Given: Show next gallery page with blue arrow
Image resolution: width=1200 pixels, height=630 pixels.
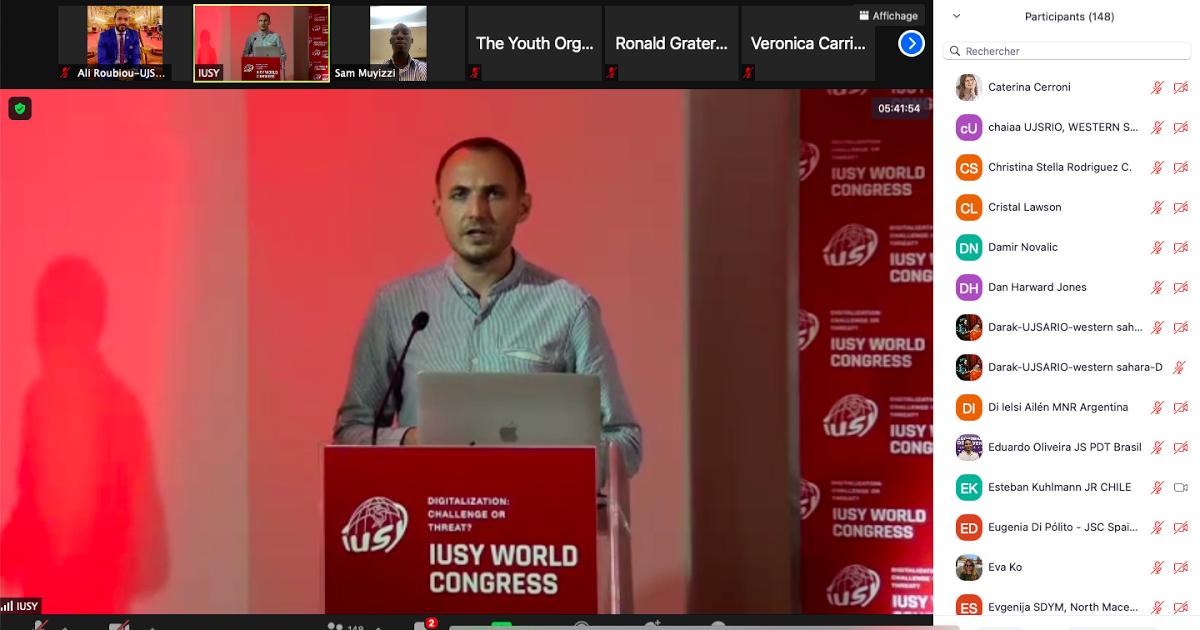Looking at the screenshot, I should tap(911, 43).
